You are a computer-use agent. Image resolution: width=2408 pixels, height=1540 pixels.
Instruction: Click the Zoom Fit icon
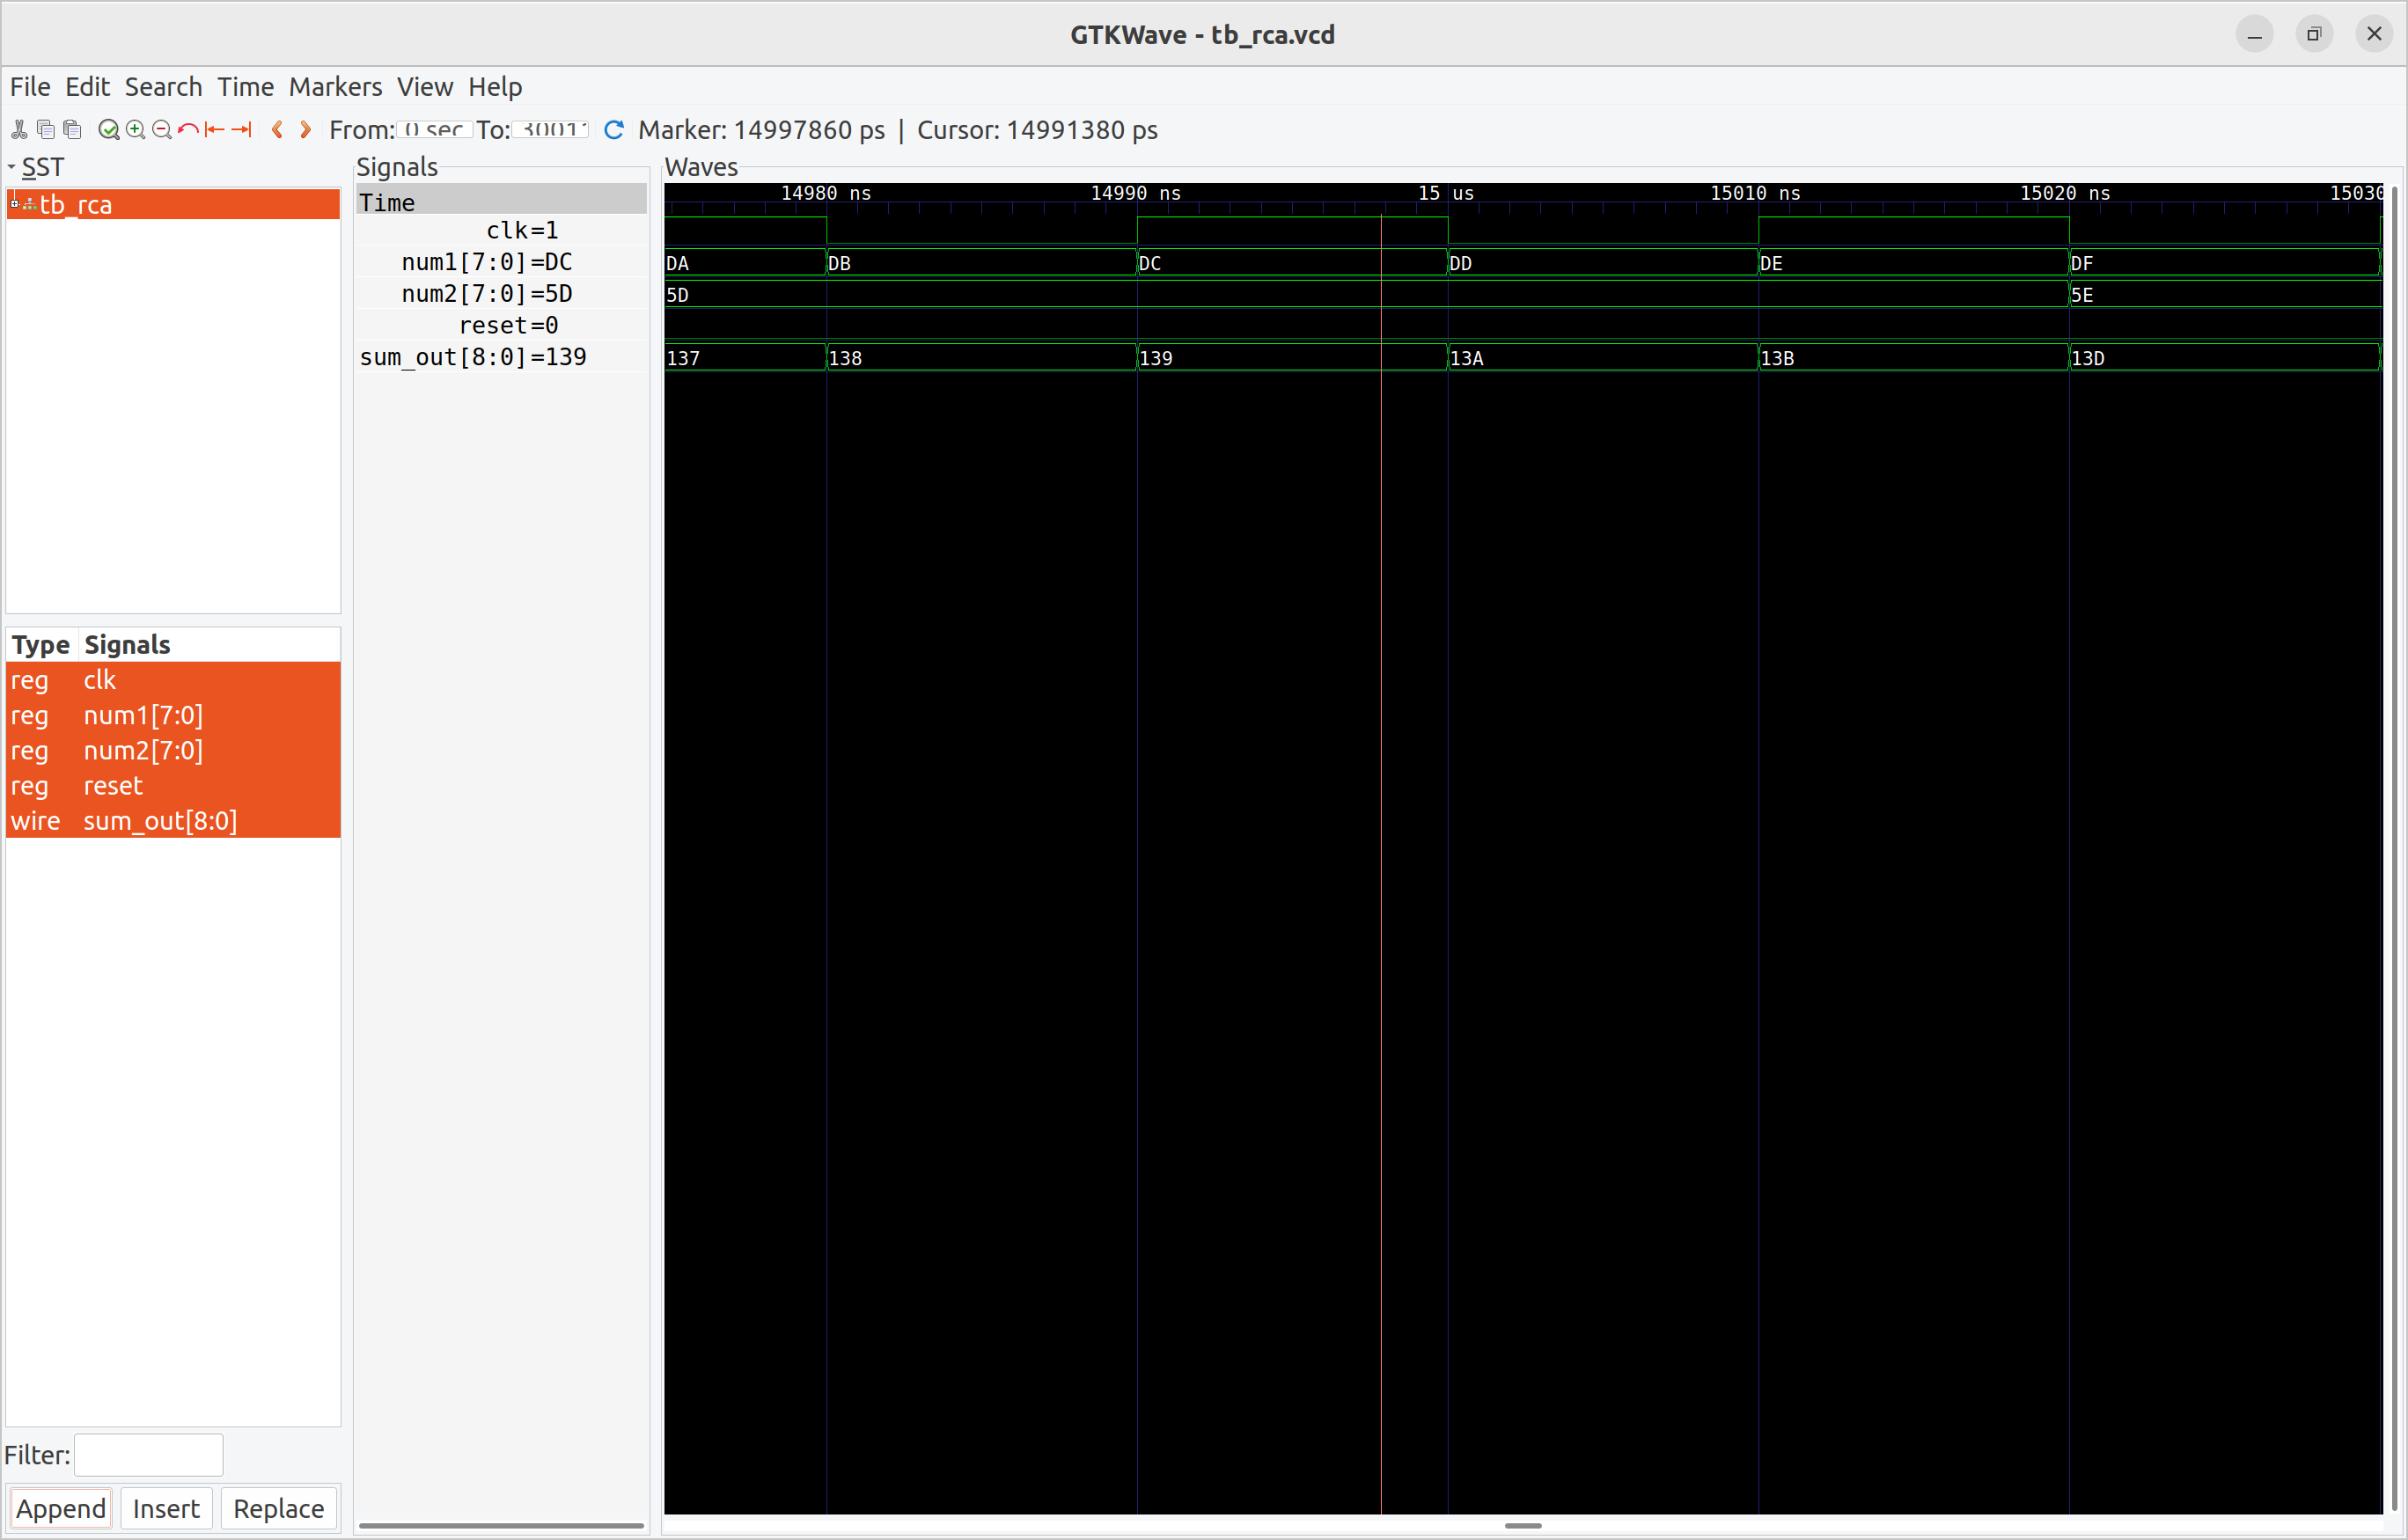109,130
